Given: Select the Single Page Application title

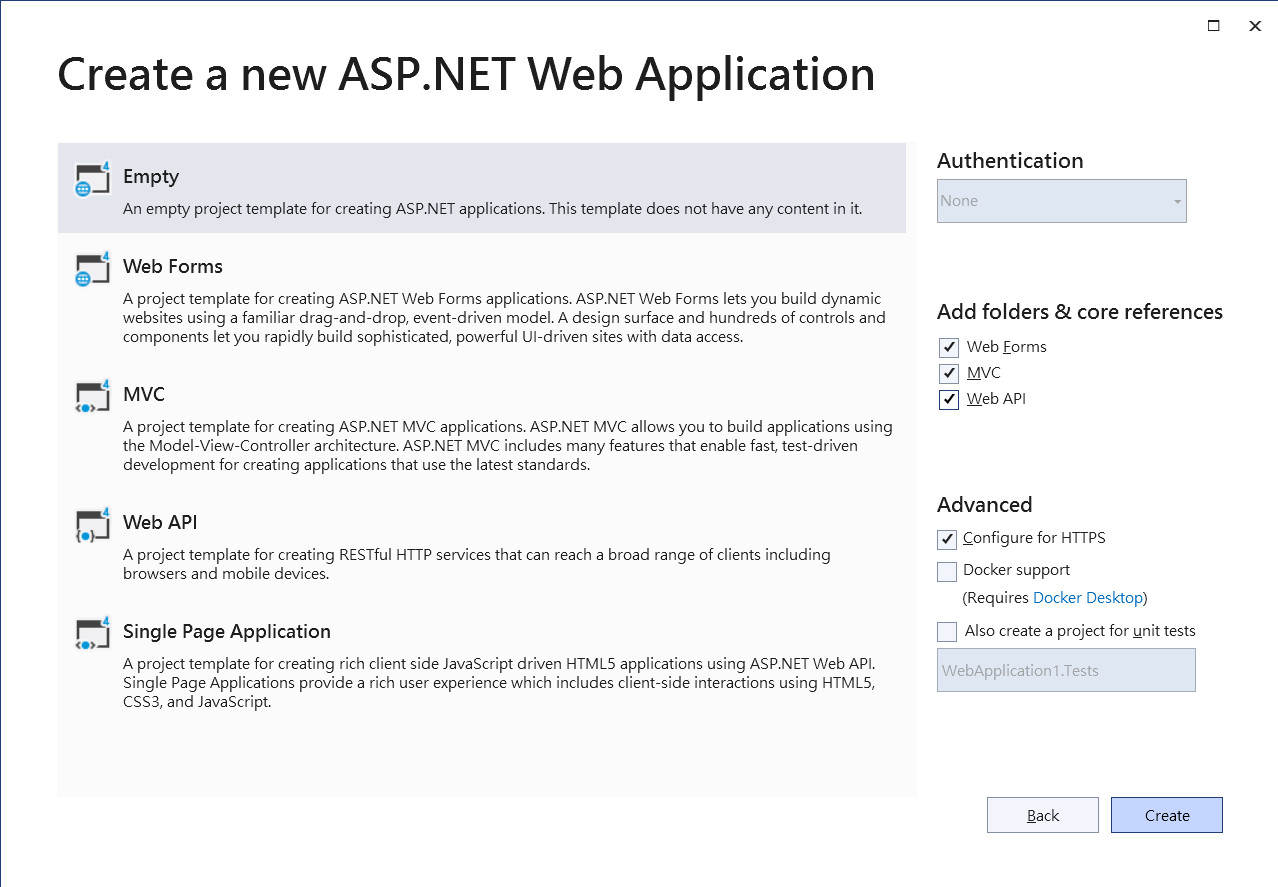Looking at the screenshot, I should click(x=227, y=631).
